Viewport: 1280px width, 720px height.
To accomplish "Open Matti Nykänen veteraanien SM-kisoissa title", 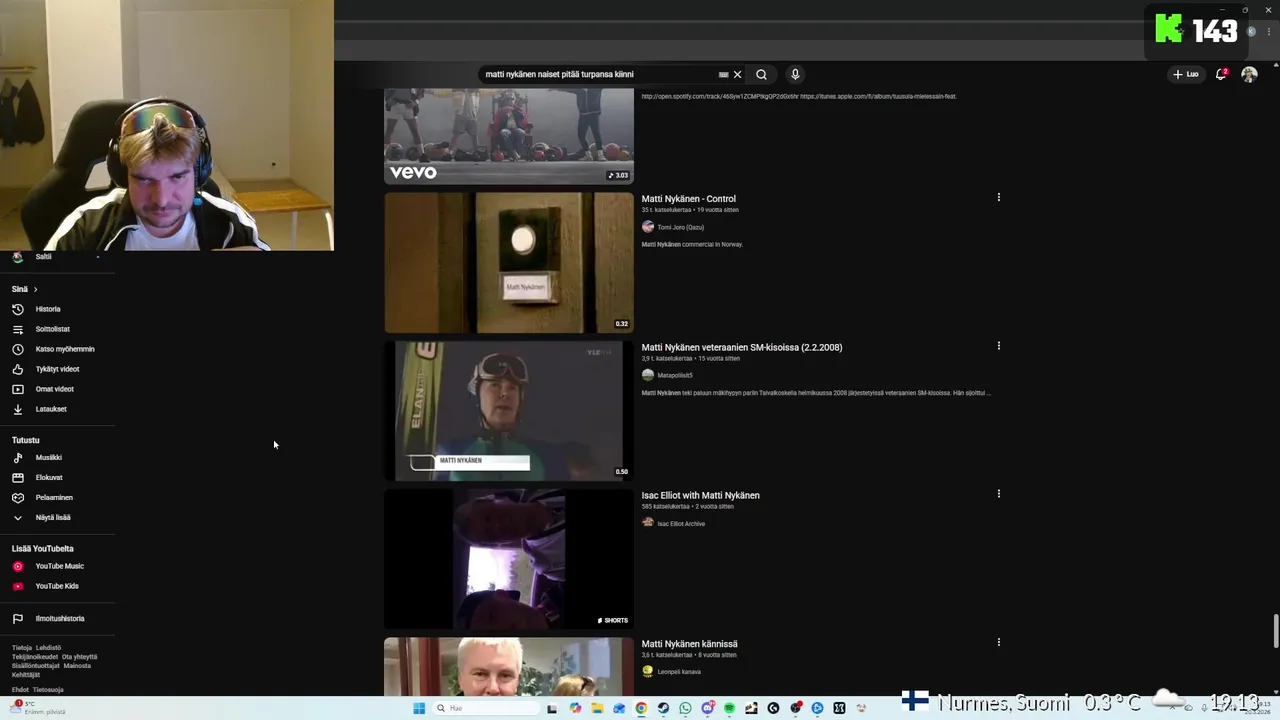I will point(741,347).
